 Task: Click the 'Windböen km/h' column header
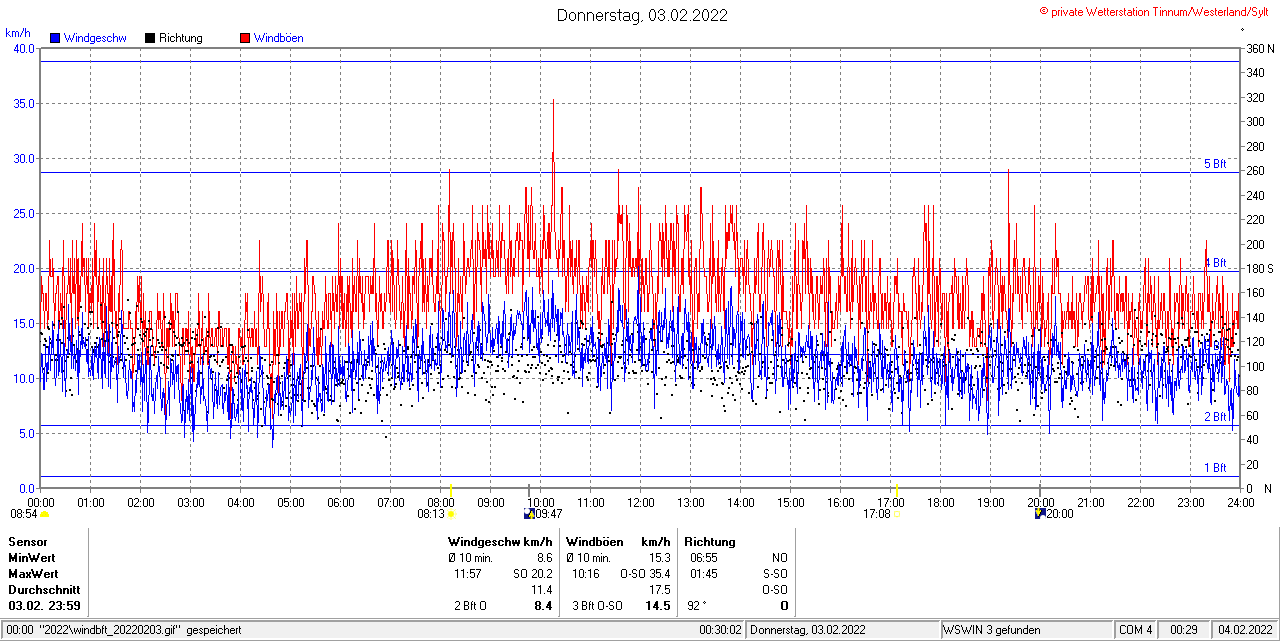(618, 542)
